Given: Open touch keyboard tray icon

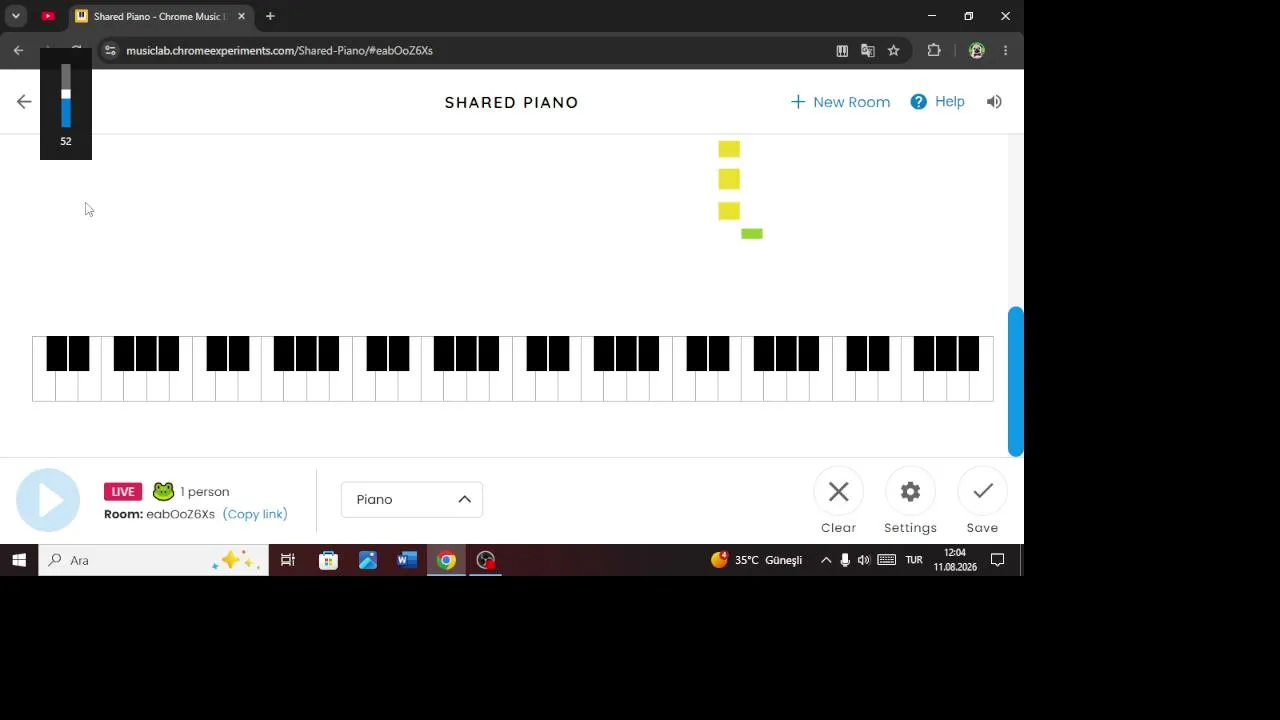Looking at the screenshot, I should [x=886, y=560].
